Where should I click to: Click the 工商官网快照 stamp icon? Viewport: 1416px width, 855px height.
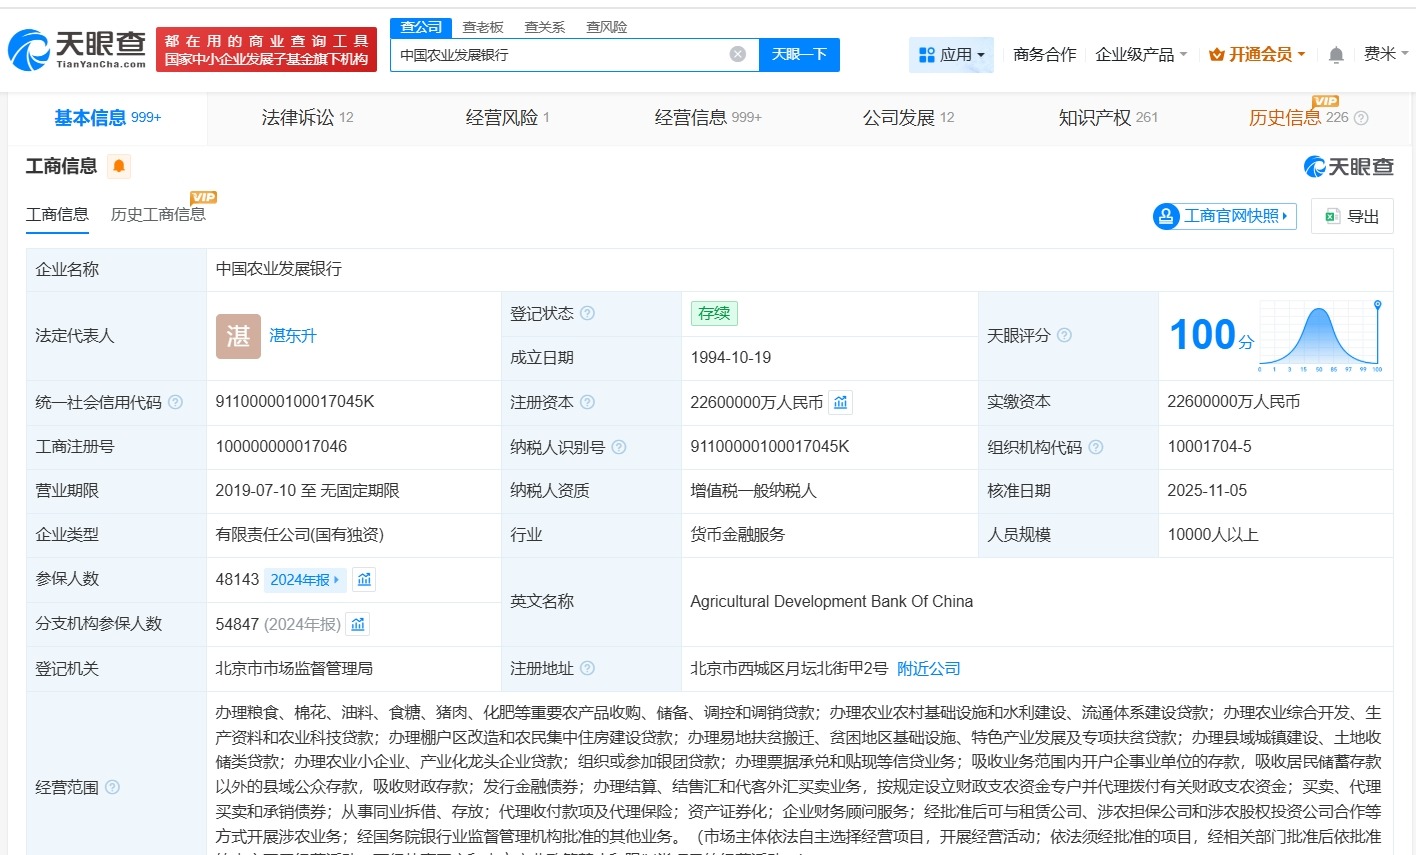[1165, 216]
